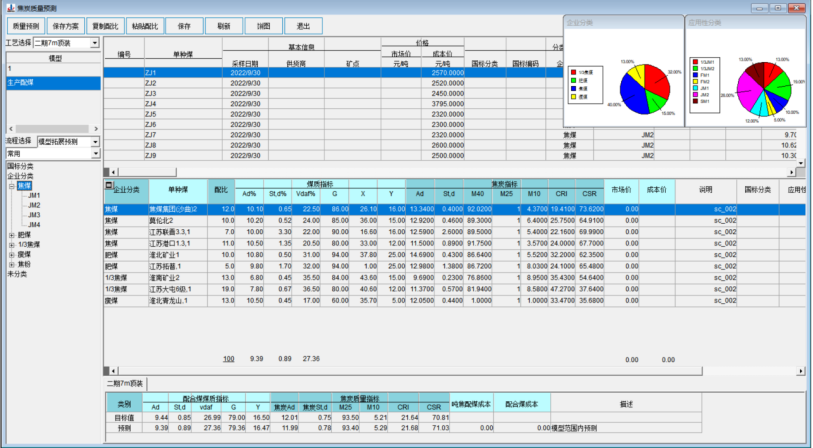Screen dimensions: 813x448
Task: Select JM1 in the tree
Action: 34,195
